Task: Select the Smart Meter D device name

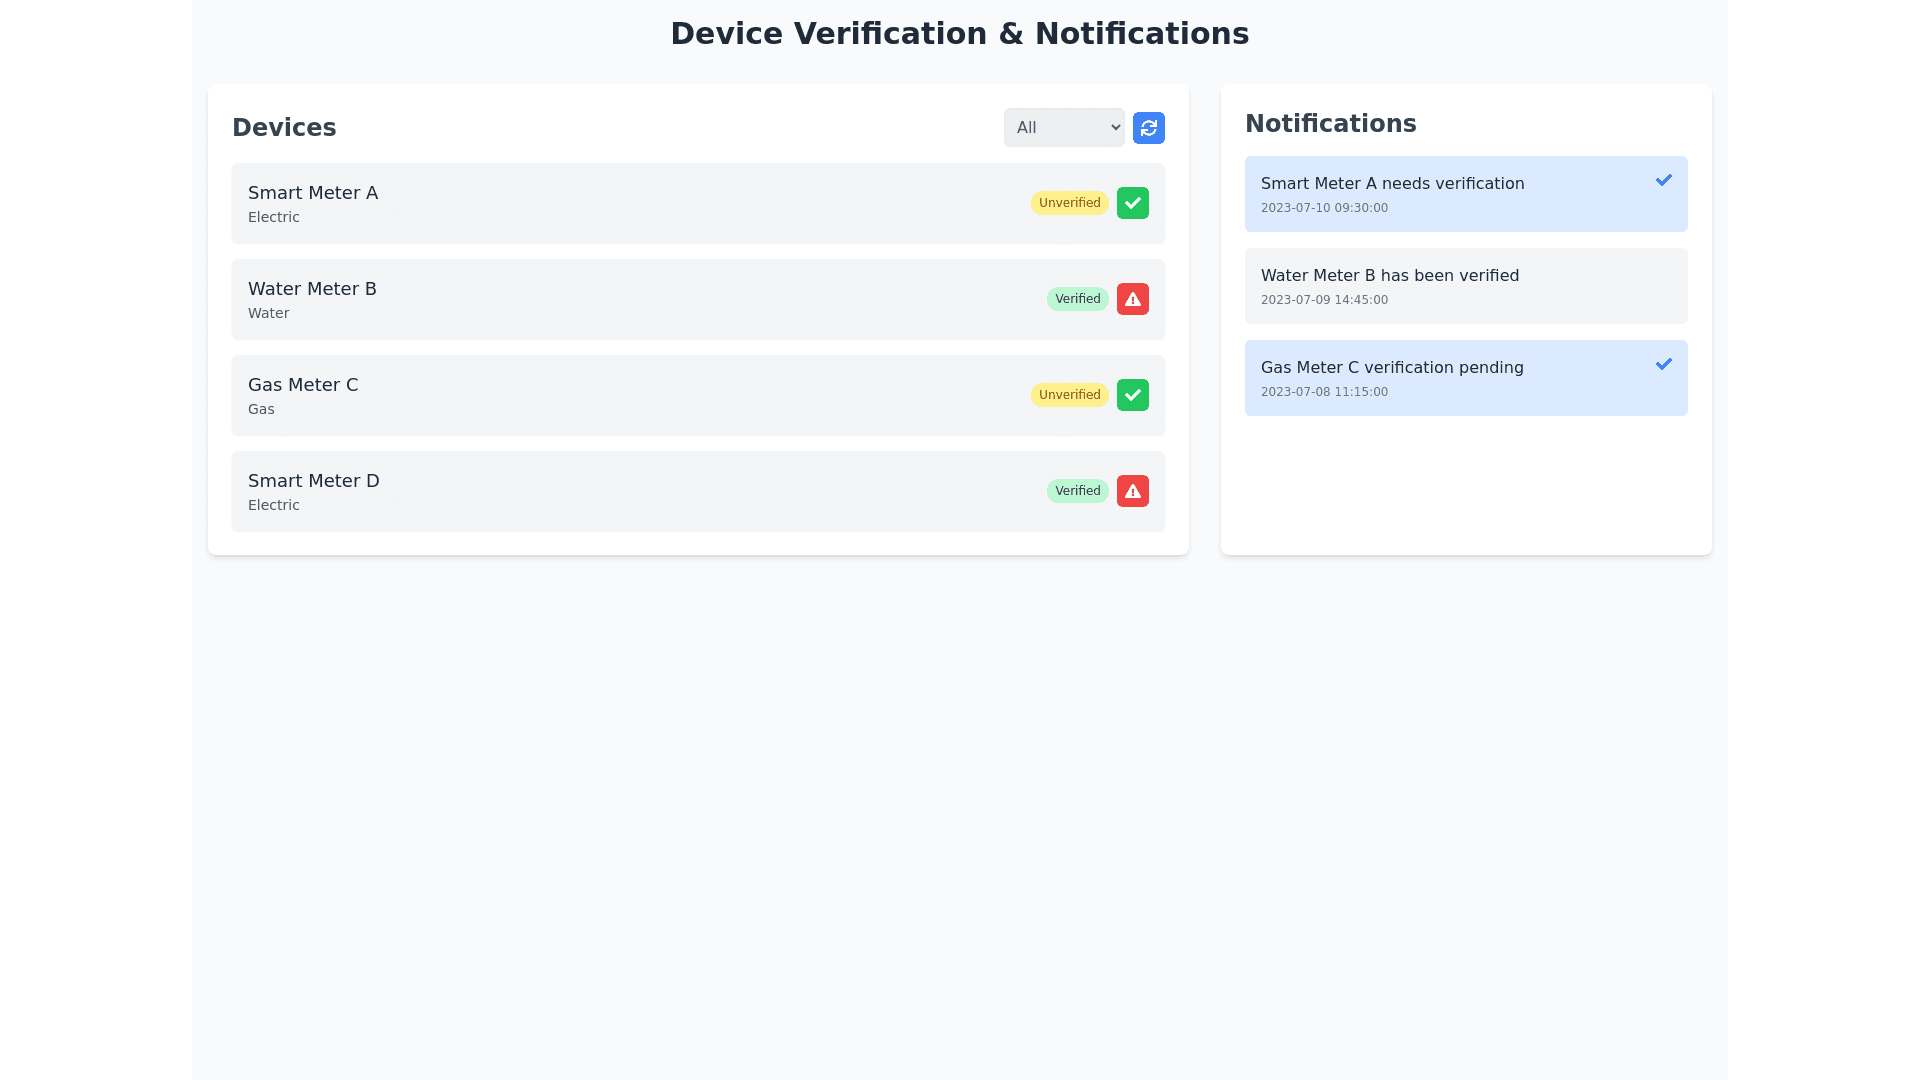Action: point(313,481)
